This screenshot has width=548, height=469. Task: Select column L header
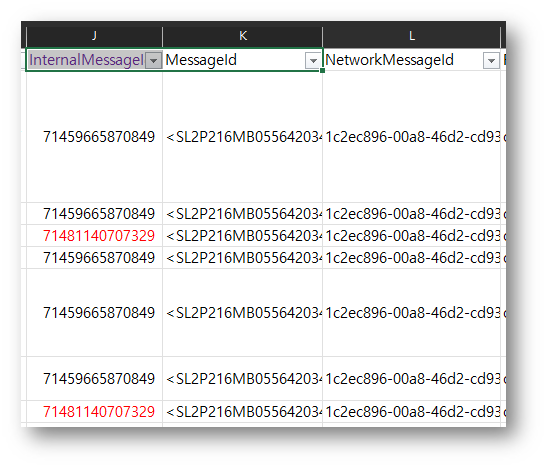[412, 36]
